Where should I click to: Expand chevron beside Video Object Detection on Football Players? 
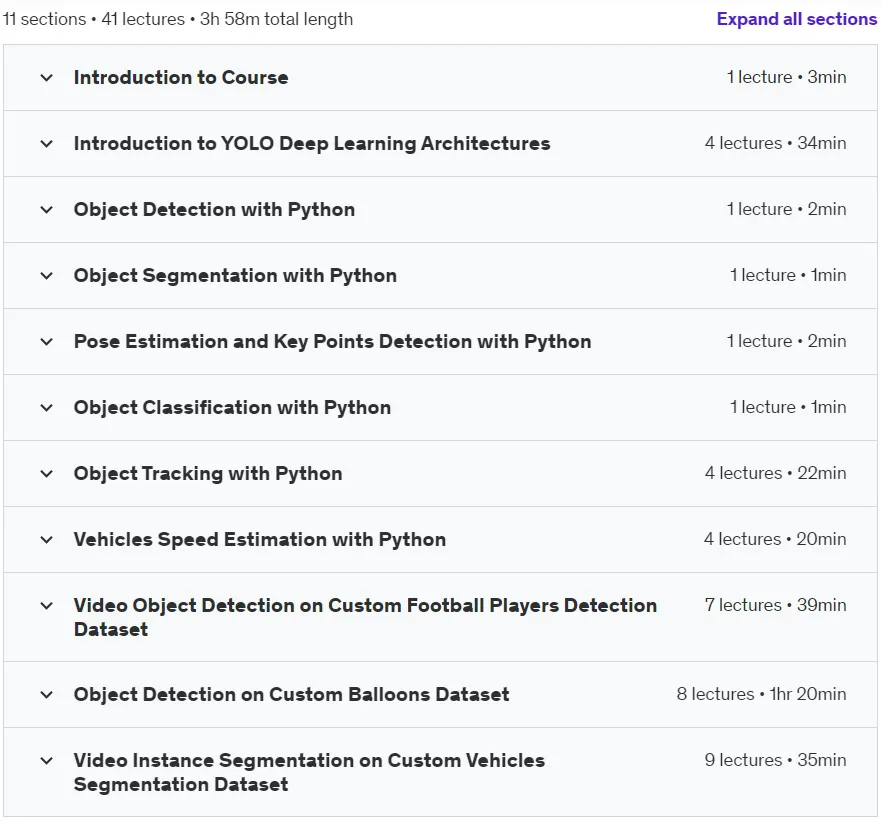(47, 605)
